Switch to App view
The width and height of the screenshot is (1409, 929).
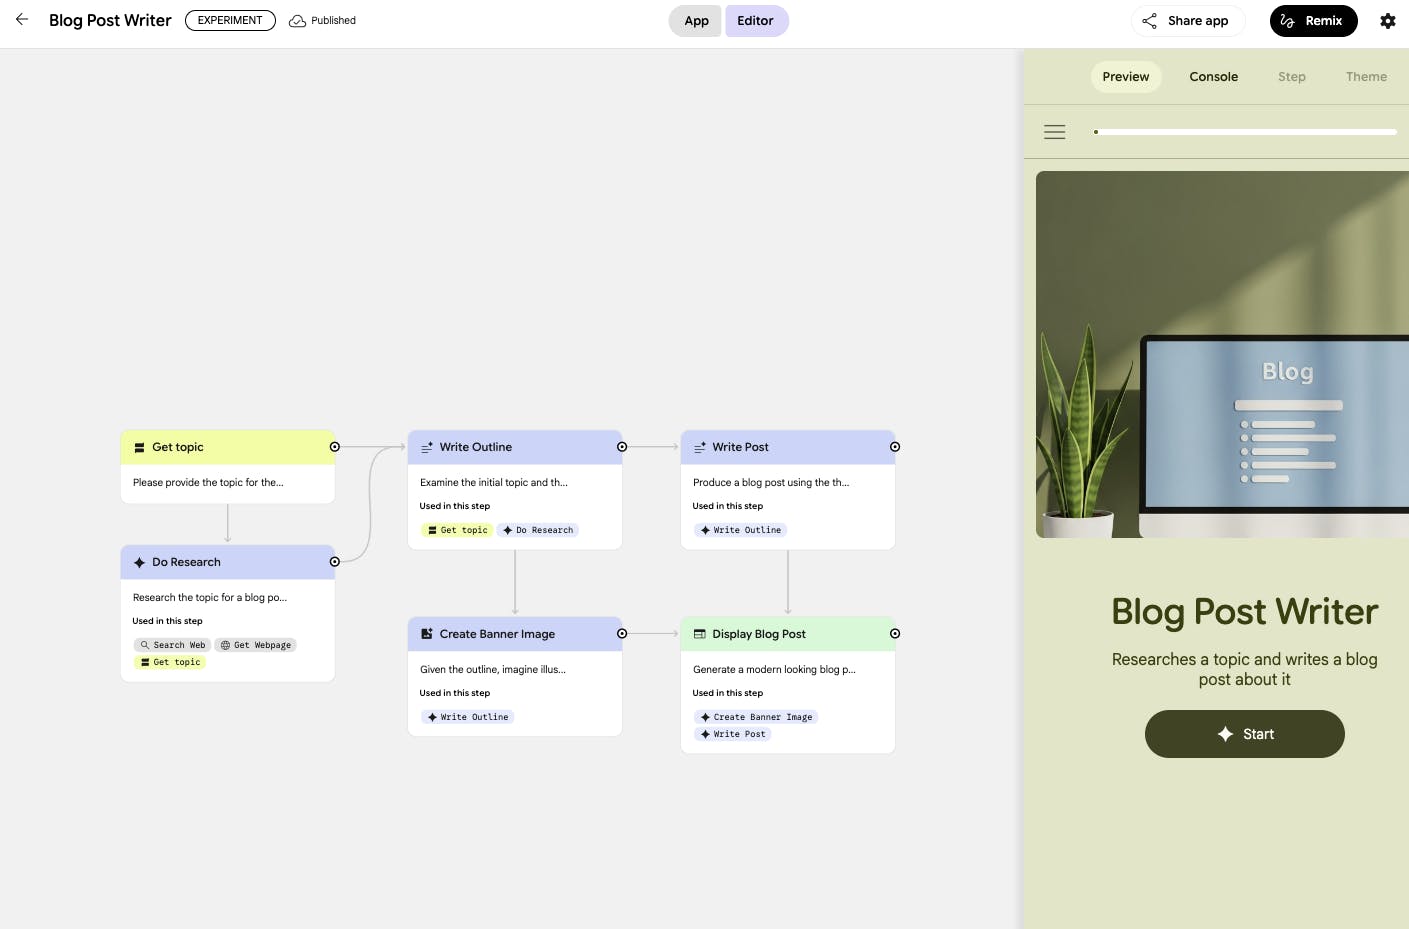pos(696,21)
